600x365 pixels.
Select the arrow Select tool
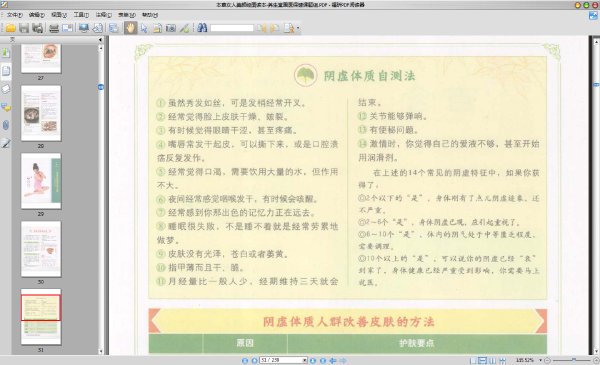click(x=144, y=28)
